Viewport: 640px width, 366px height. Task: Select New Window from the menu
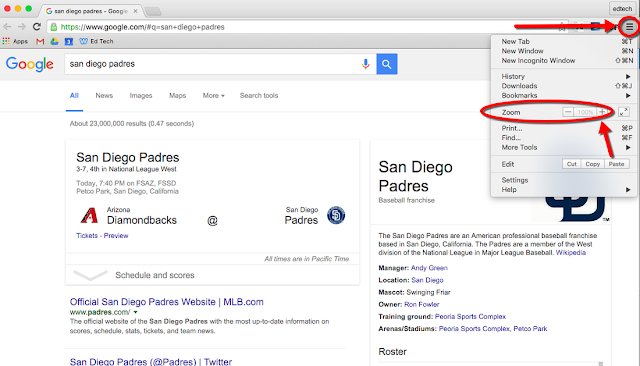(x=565, y=51)
